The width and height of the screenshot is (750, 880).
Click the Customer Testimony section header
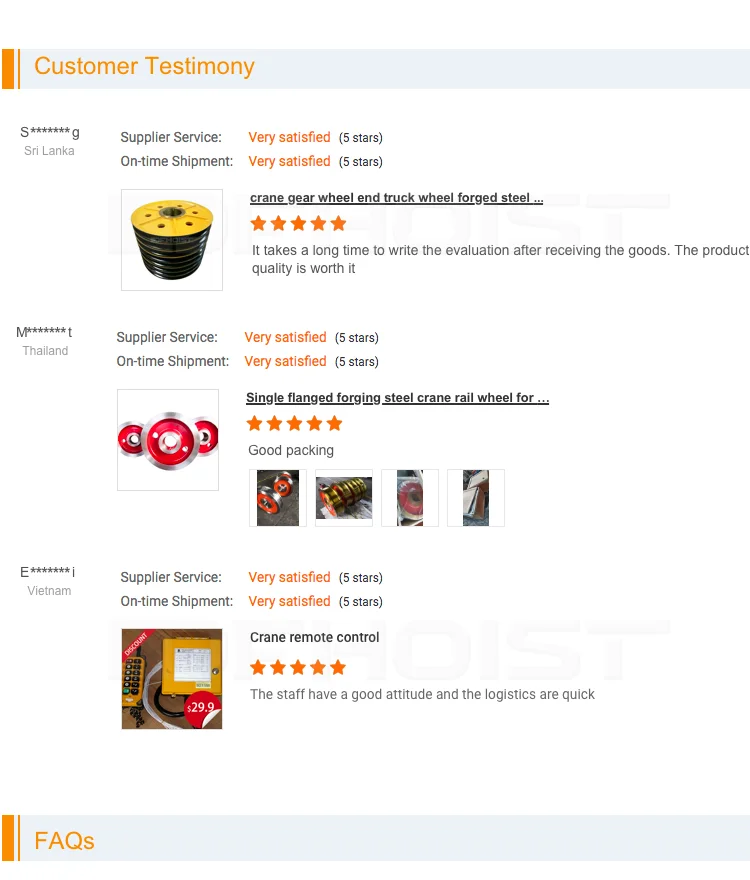pos(144,66)
